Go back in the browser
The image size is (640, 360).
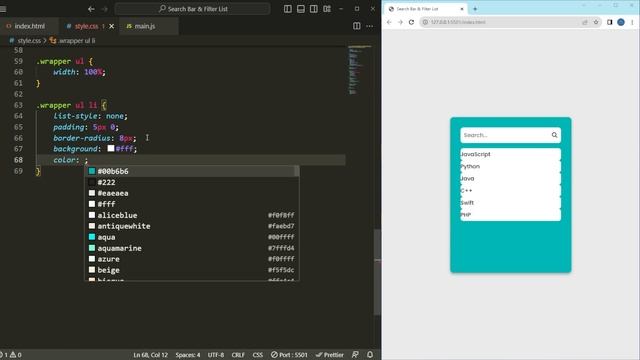coord(389,22)
